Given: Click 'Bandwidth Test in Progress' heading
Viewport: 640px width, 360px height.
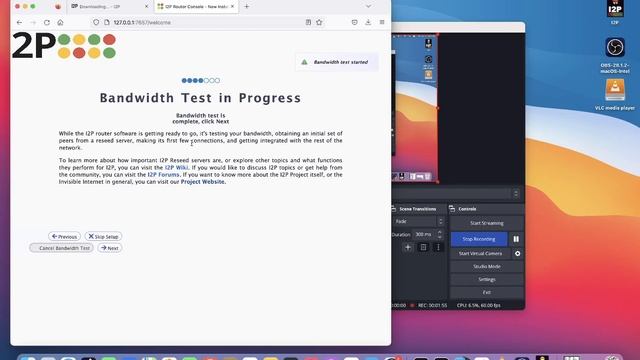Looking at the screenshot, I should (200, 98).
